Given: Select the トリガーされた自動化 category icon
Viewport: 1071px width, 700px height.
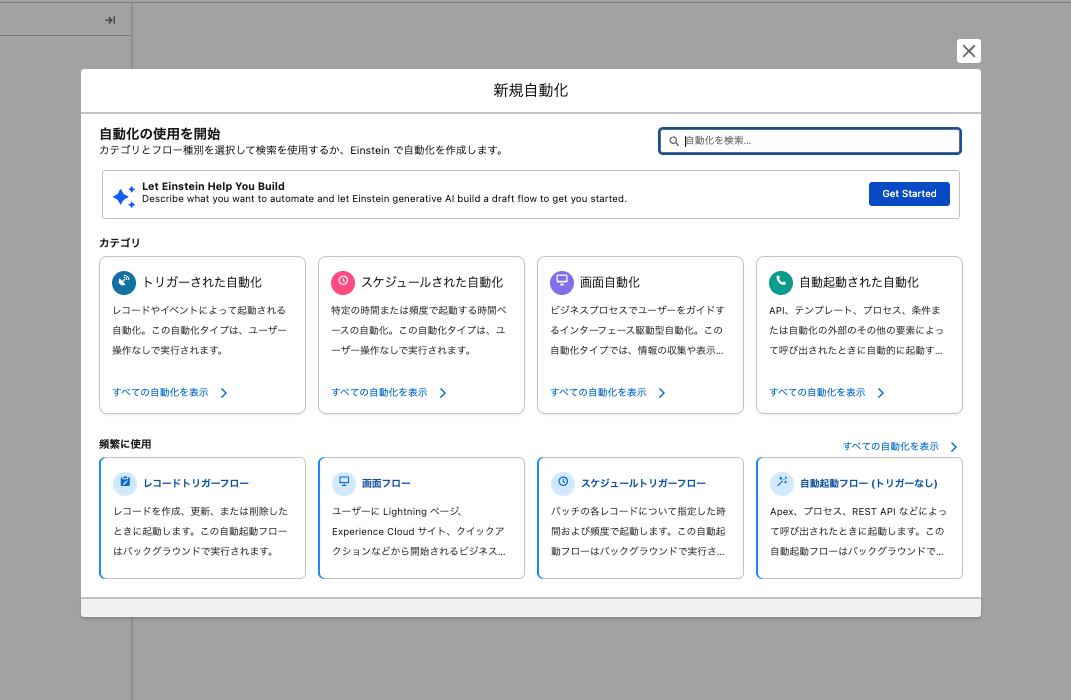Looking at the screenshot, I should [123, 282].
